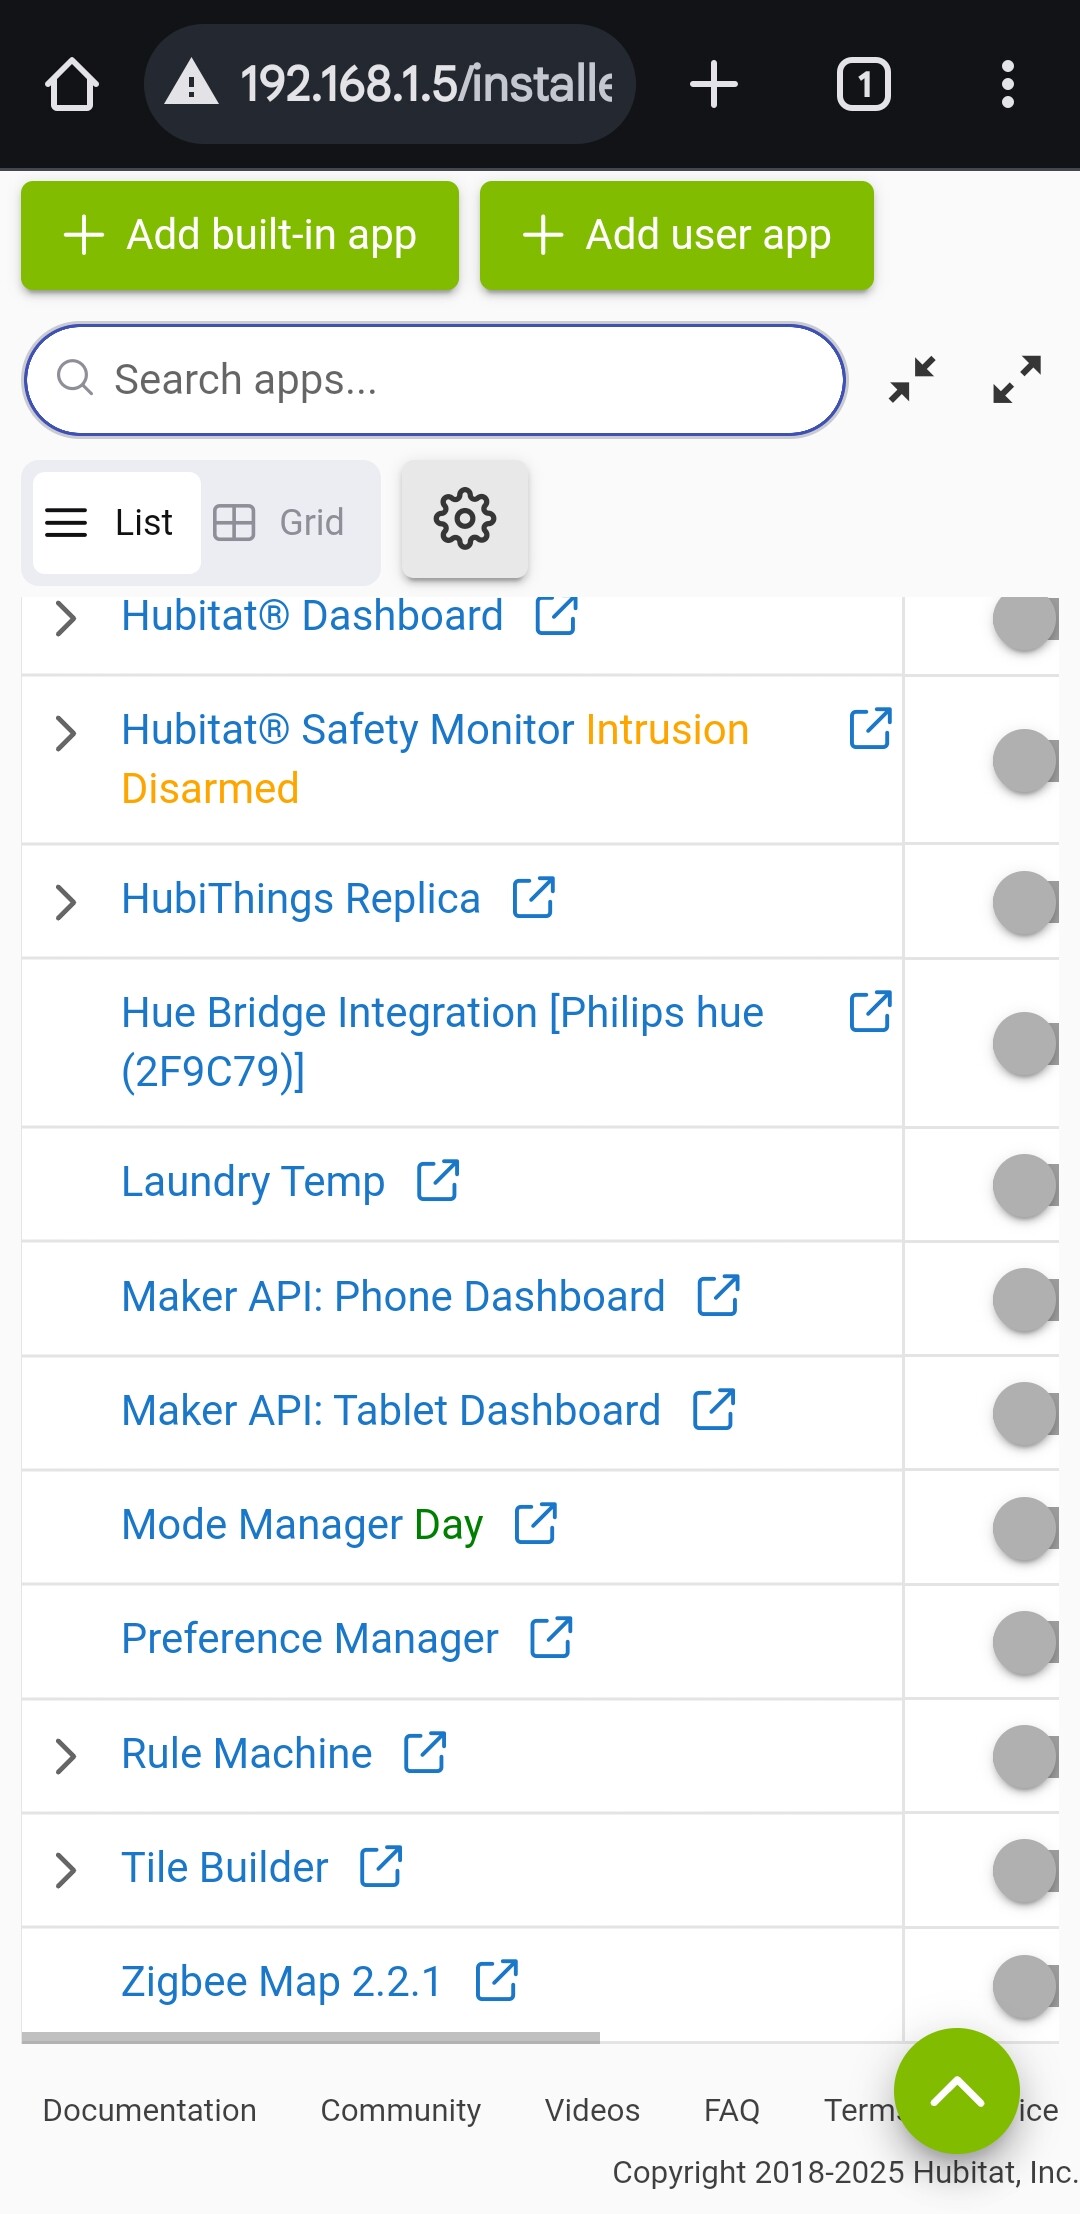Open the Zigbee Map 2.2.1 app link
This screenshot has height=2214, width=1080.
point(281,1981)
